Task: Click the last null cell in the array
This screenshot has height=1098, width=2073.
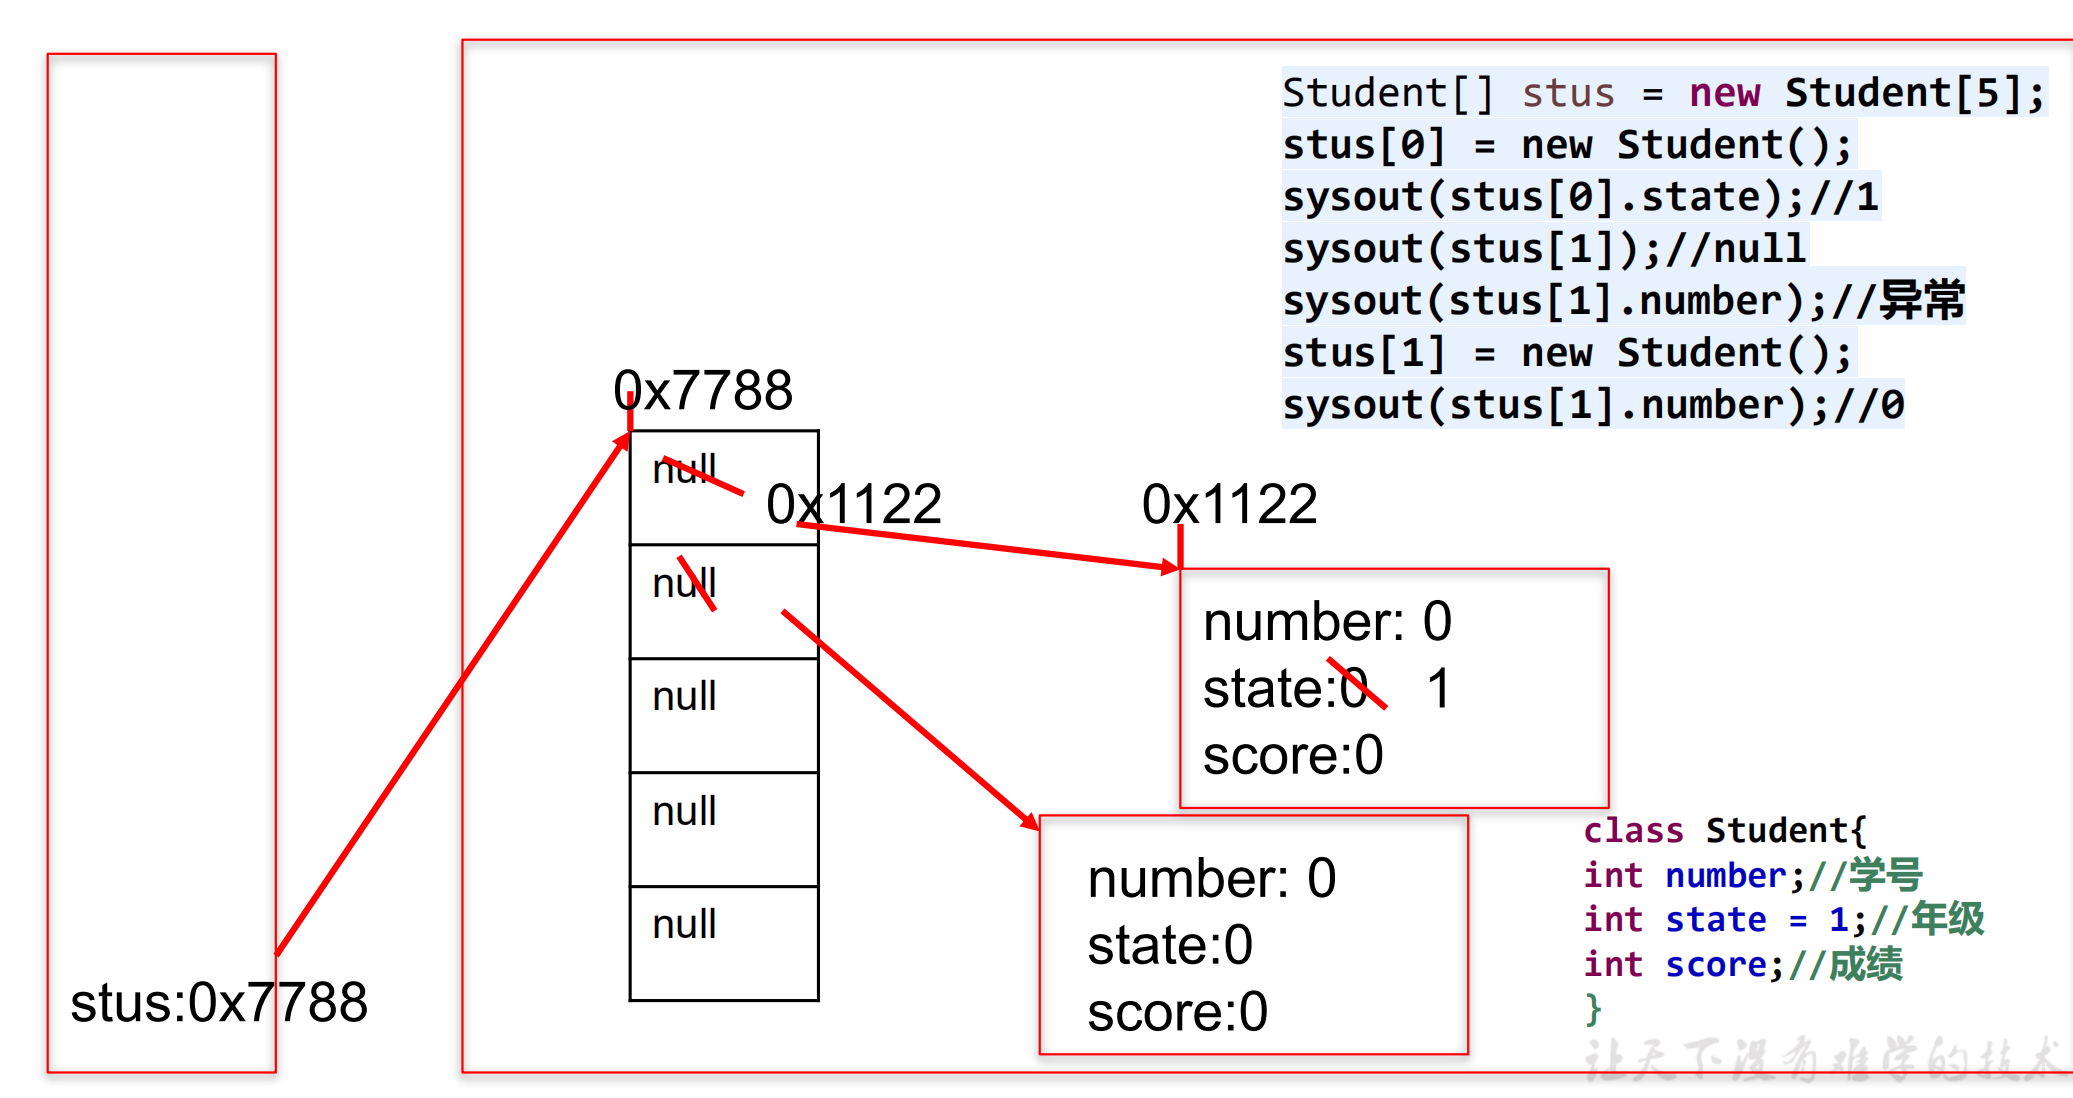Action: pos(685,925)
